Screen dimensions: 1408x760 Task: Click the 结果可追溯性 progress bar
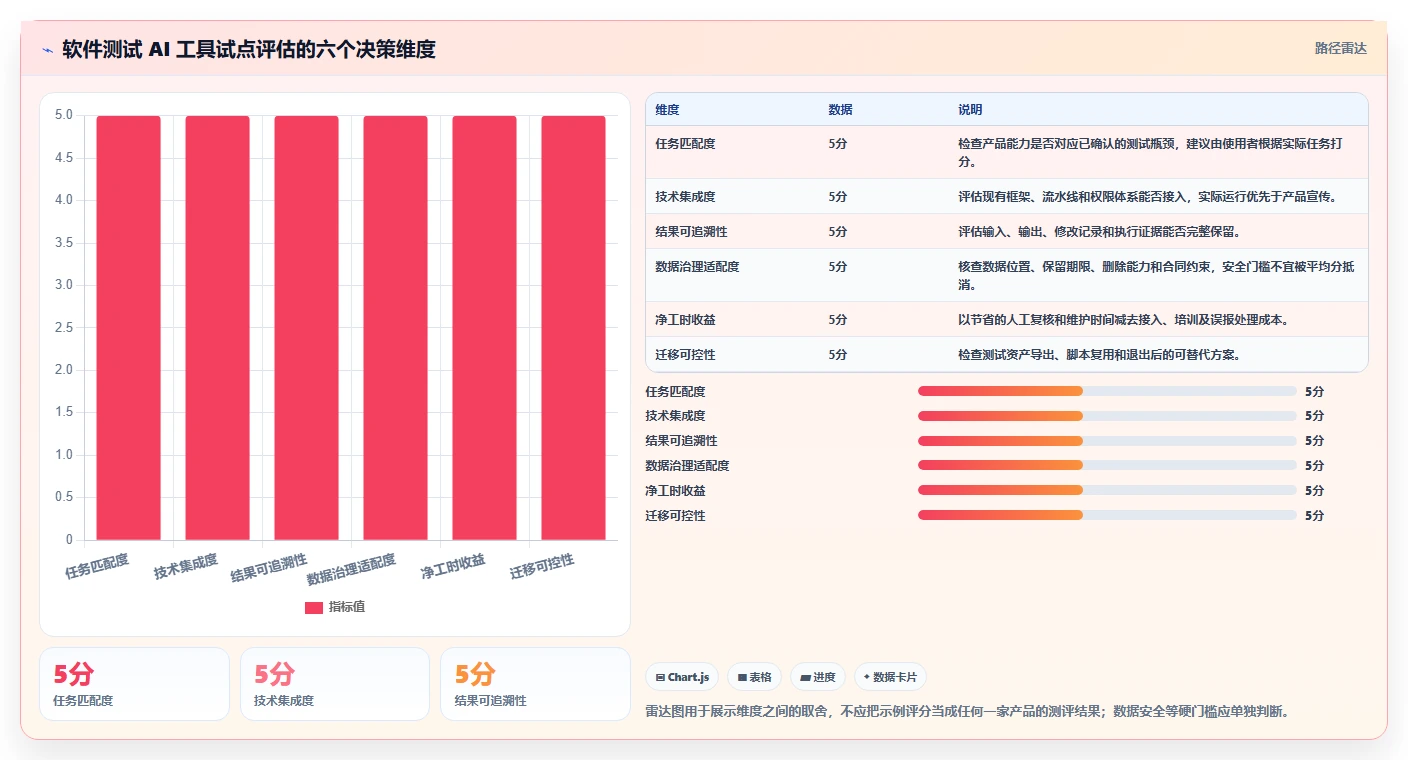tap(1107, 441)
